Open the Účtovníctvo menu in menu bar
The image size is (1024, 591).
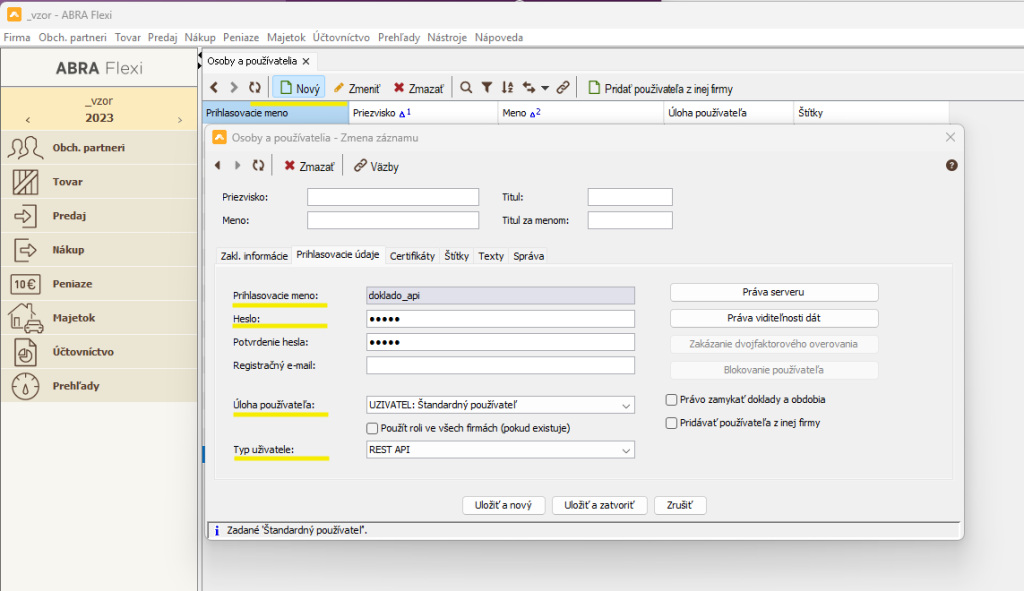click(x=341, y=37)
